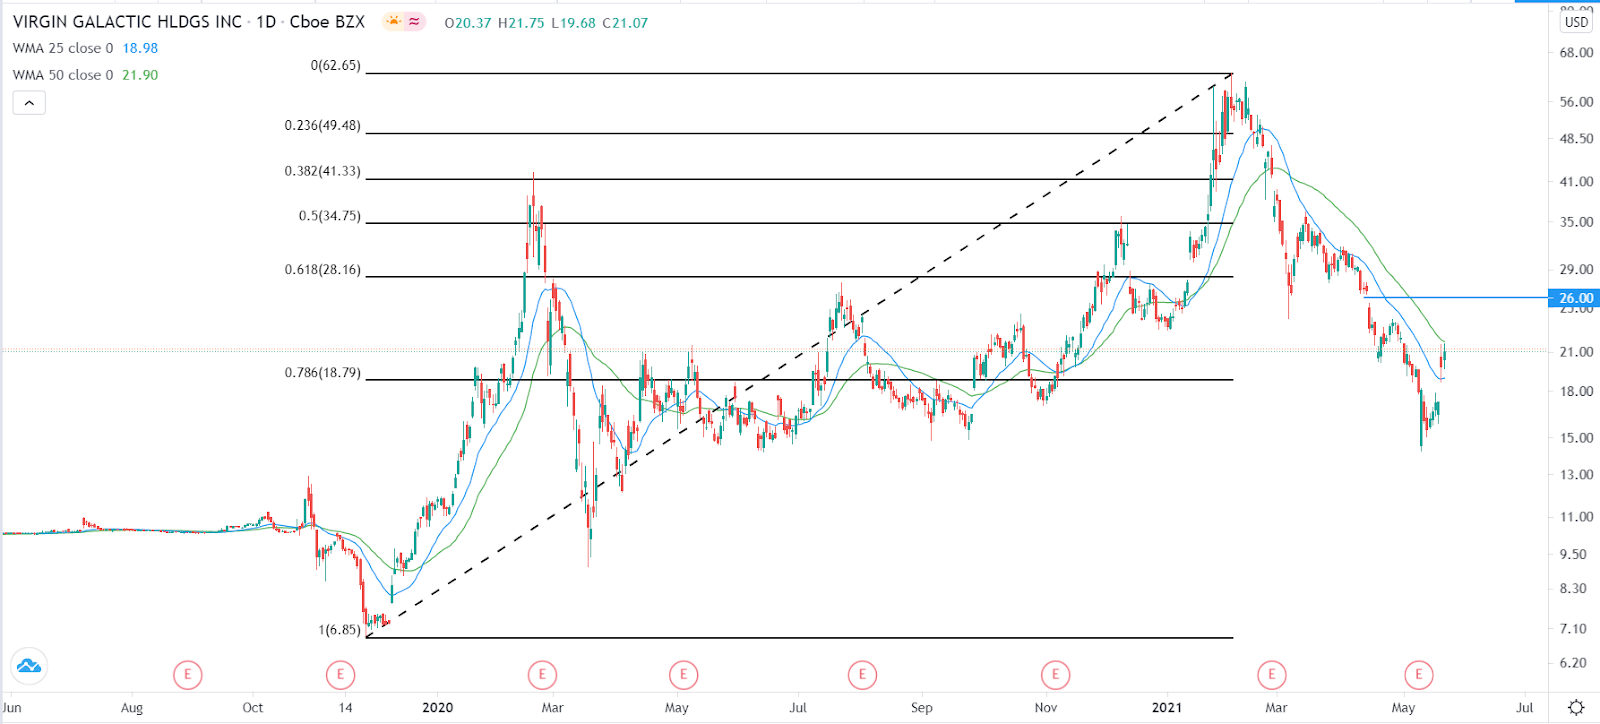Click the 11.00 price axis label

pos(1576,517)
